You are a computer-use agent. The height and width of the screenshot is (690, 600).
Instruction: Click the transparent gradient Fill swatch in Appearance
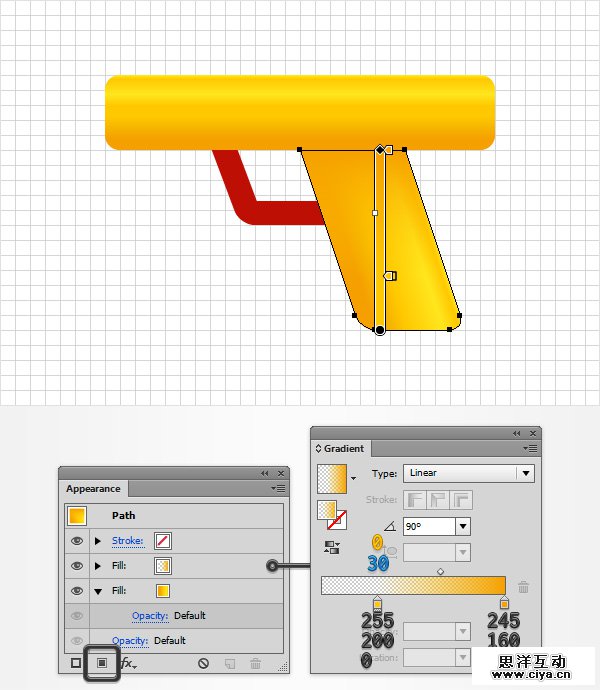pos(163,566)
